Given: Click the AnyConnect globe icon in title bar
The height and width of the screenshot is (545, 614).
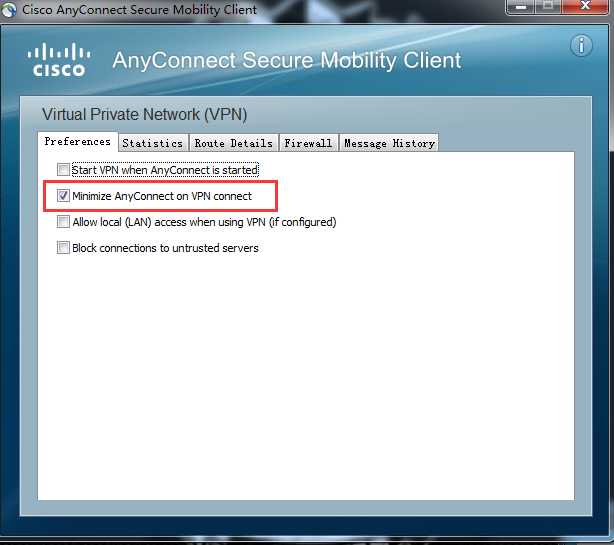Looking at the screenshot, I should (x=9, y=10).
